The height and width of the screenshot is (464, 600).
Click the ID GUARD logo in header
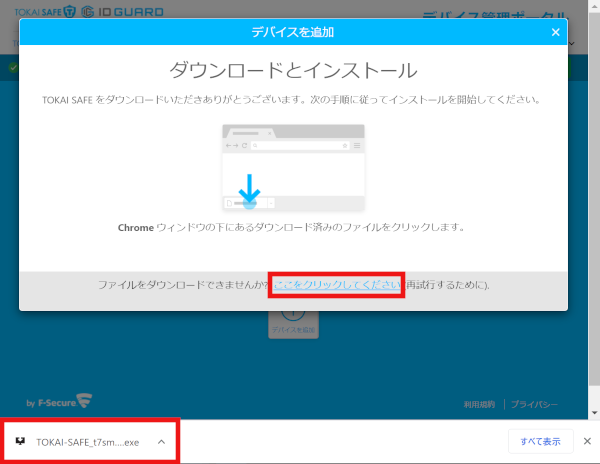pos(122,12)
